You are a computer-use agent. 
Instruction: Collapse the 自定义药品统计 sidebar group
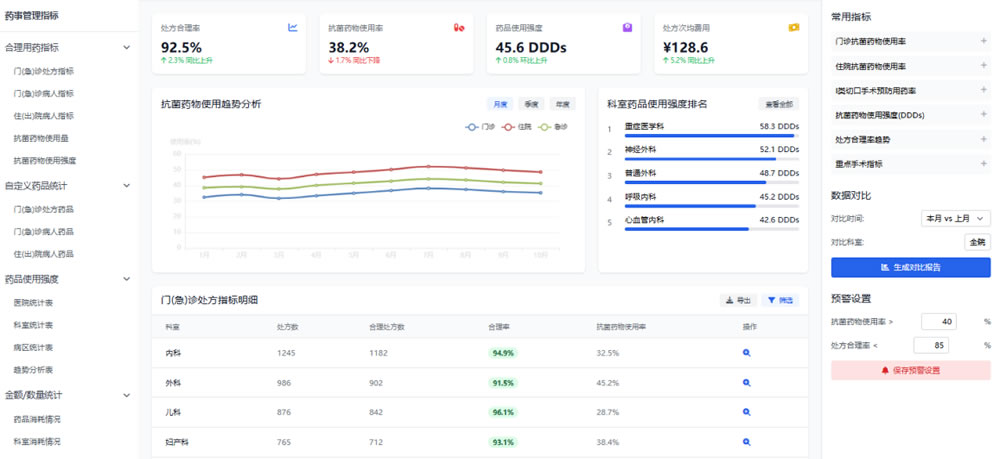point(126,186)
